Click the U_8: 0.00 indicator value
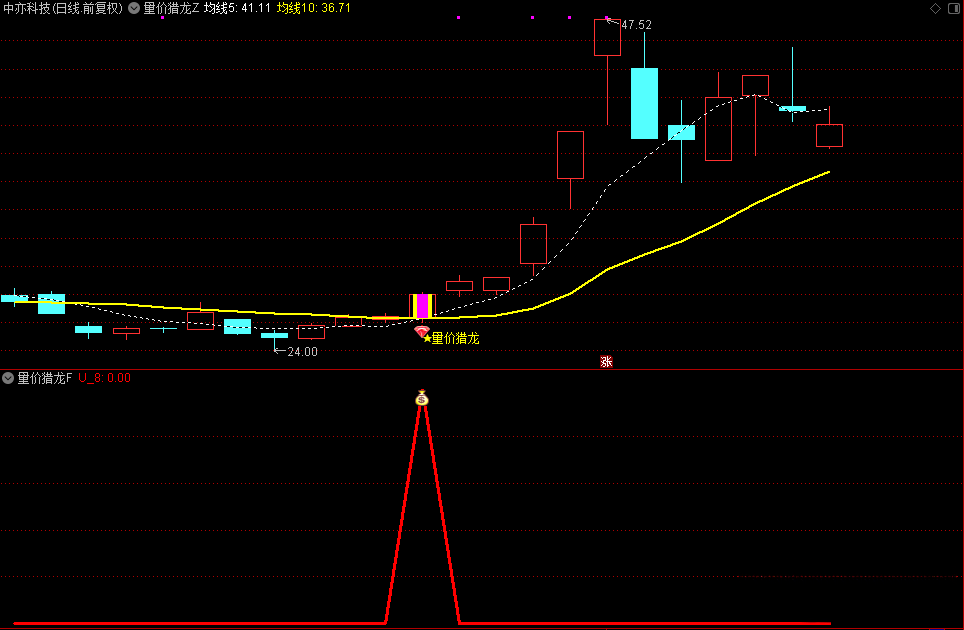 pos(105,378)
